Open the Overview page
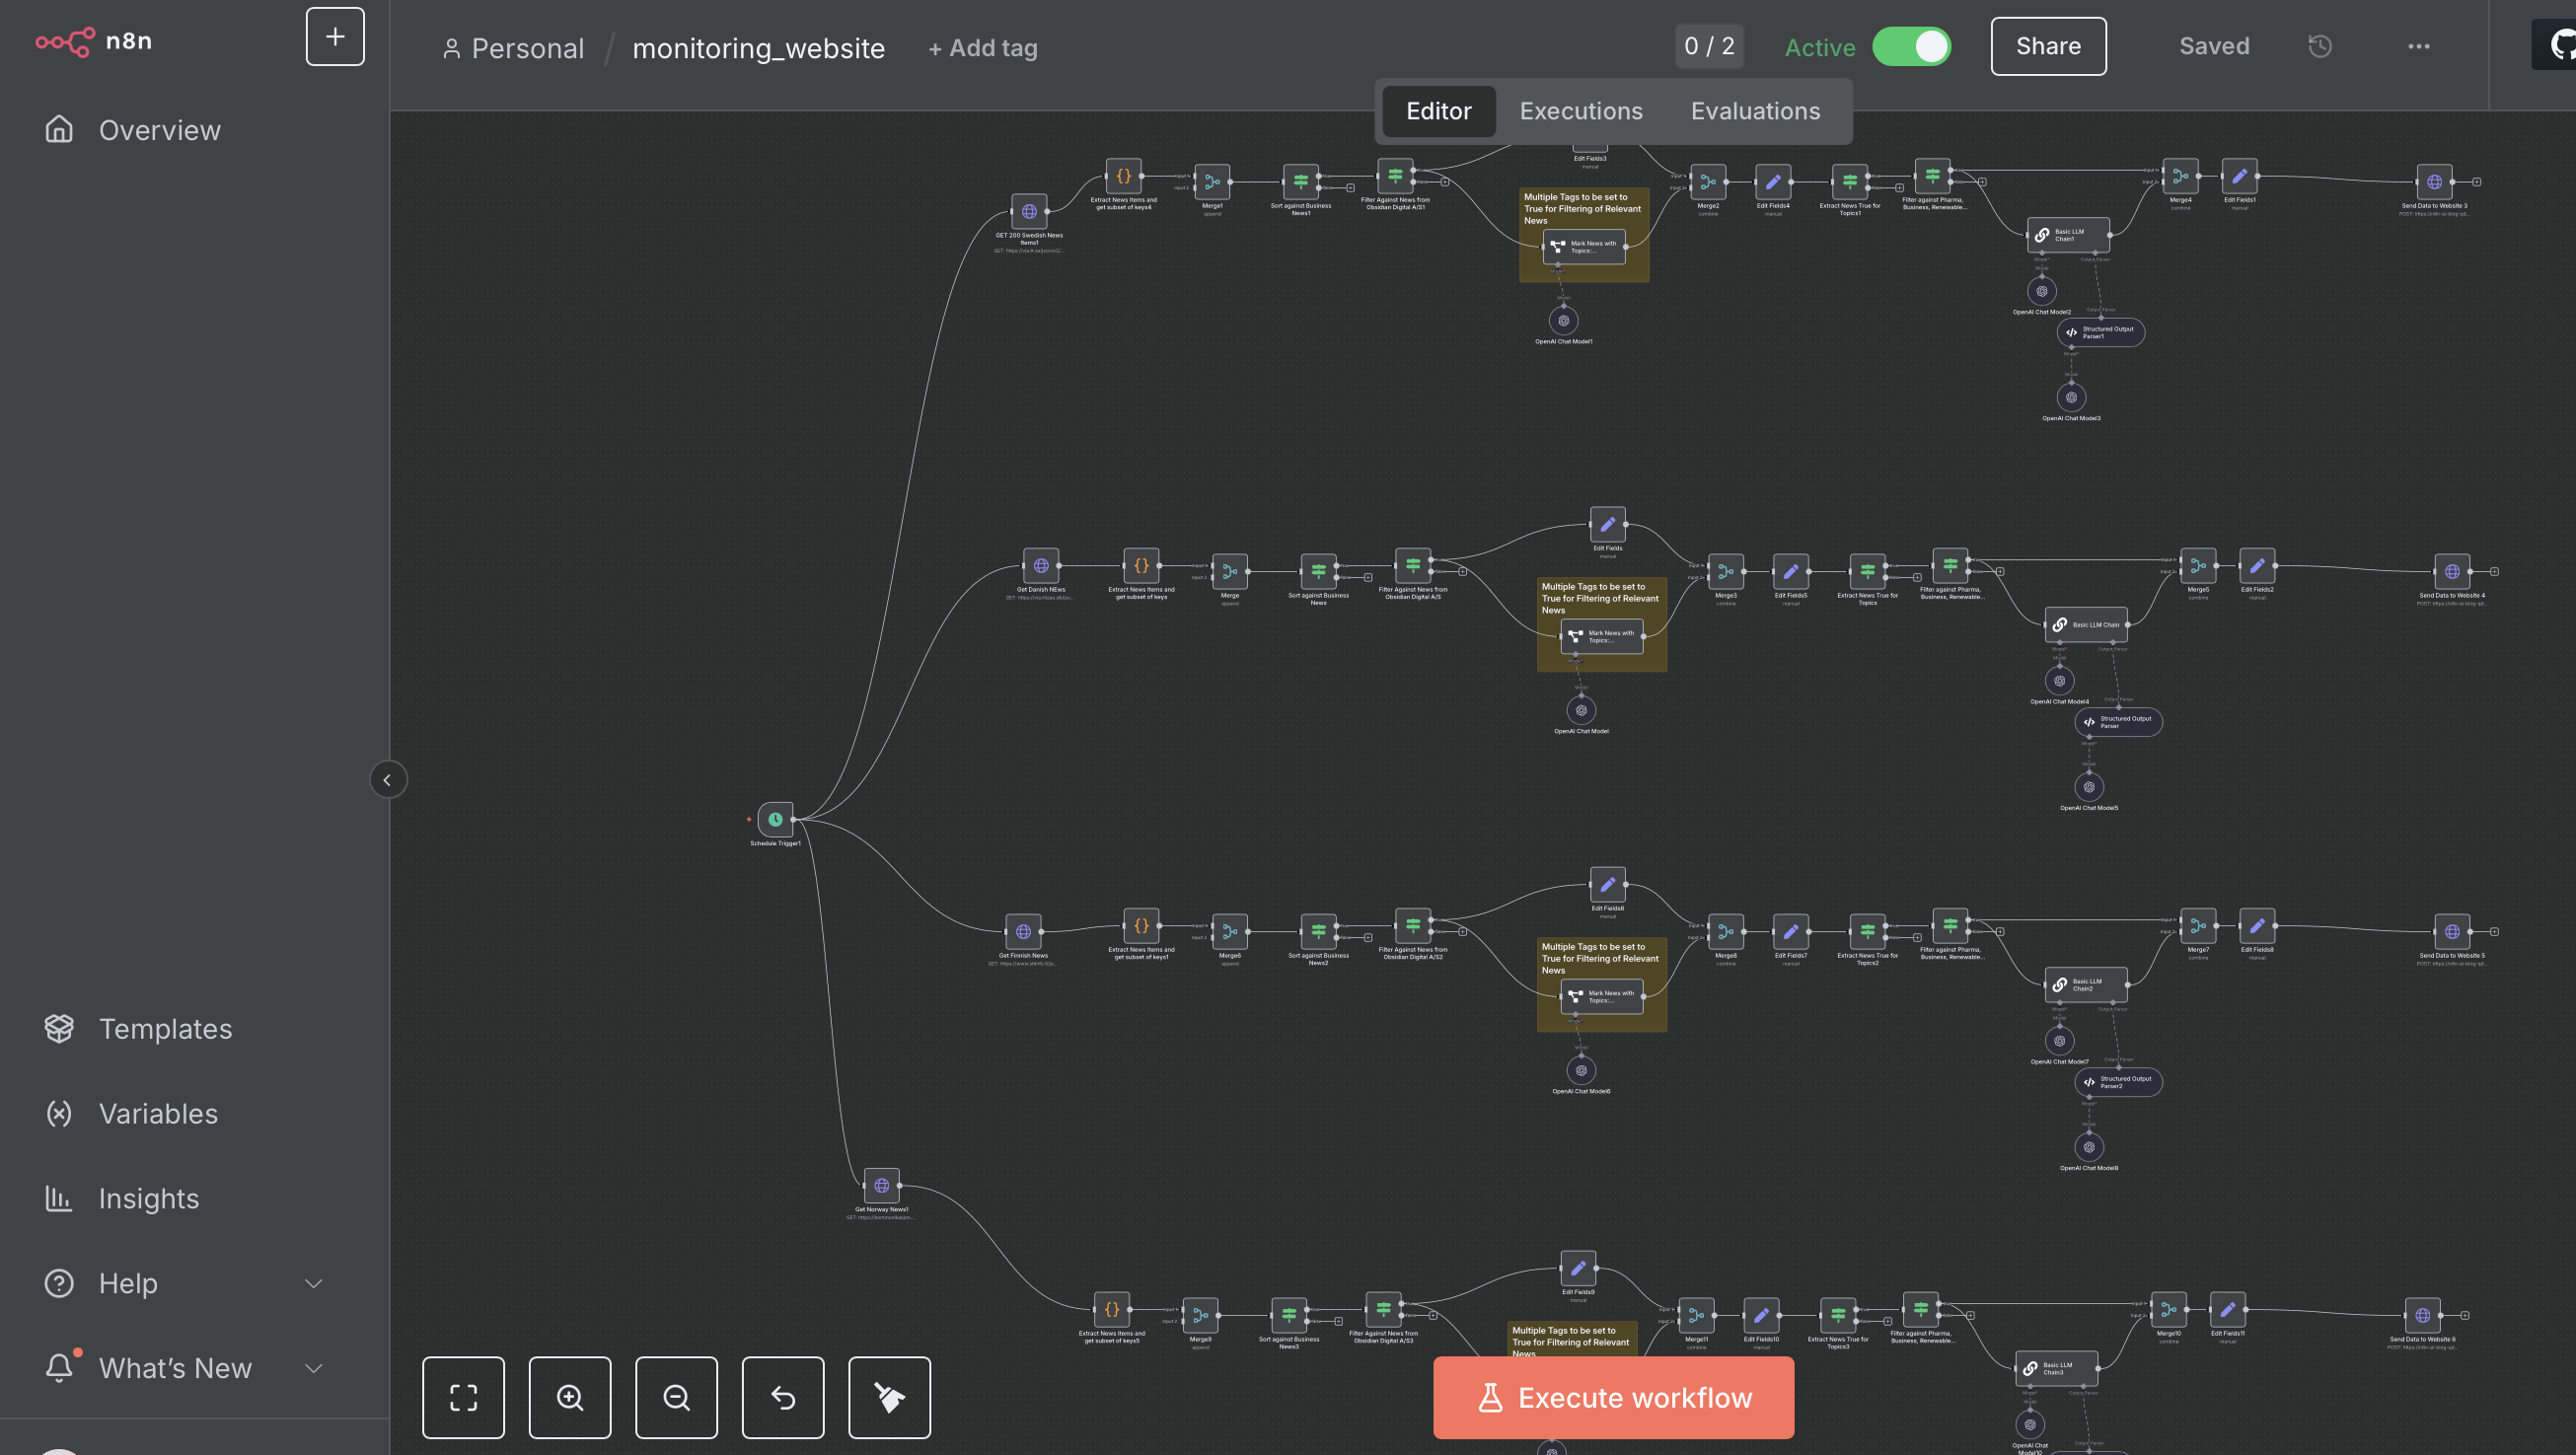Image resolution: width=2576 pixels, height=1455 pixels. [160, 130]
